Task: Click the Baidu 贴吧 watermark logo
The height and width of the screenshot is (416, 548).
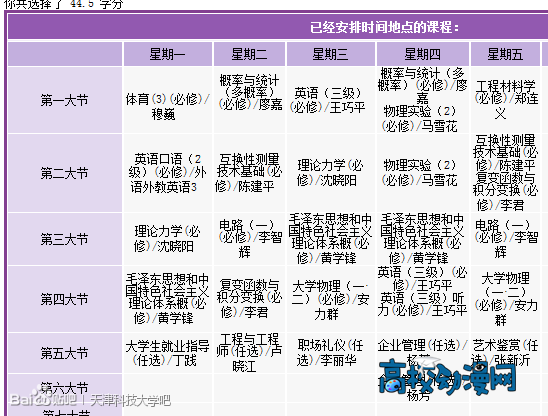Action: [43, 399]
